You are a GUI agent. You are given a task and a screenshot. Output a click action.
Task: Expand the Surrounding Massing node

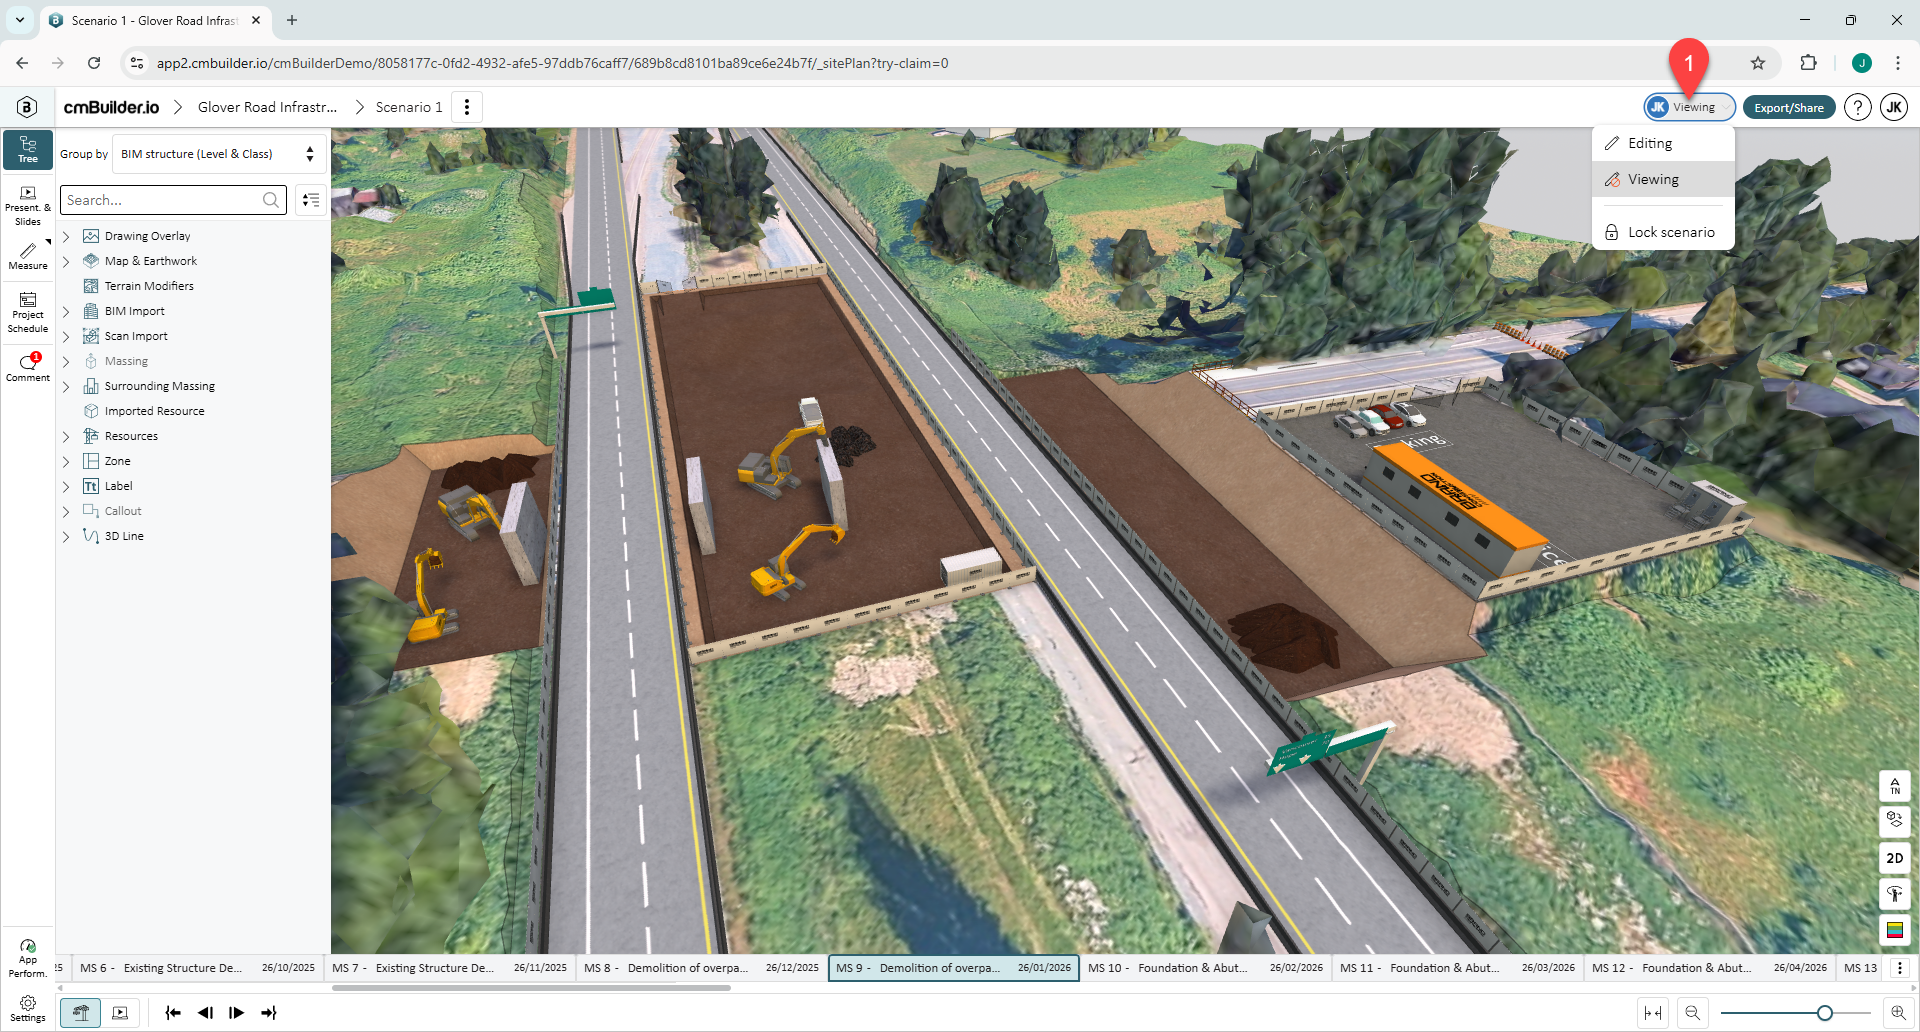click(x=66, y=387)
